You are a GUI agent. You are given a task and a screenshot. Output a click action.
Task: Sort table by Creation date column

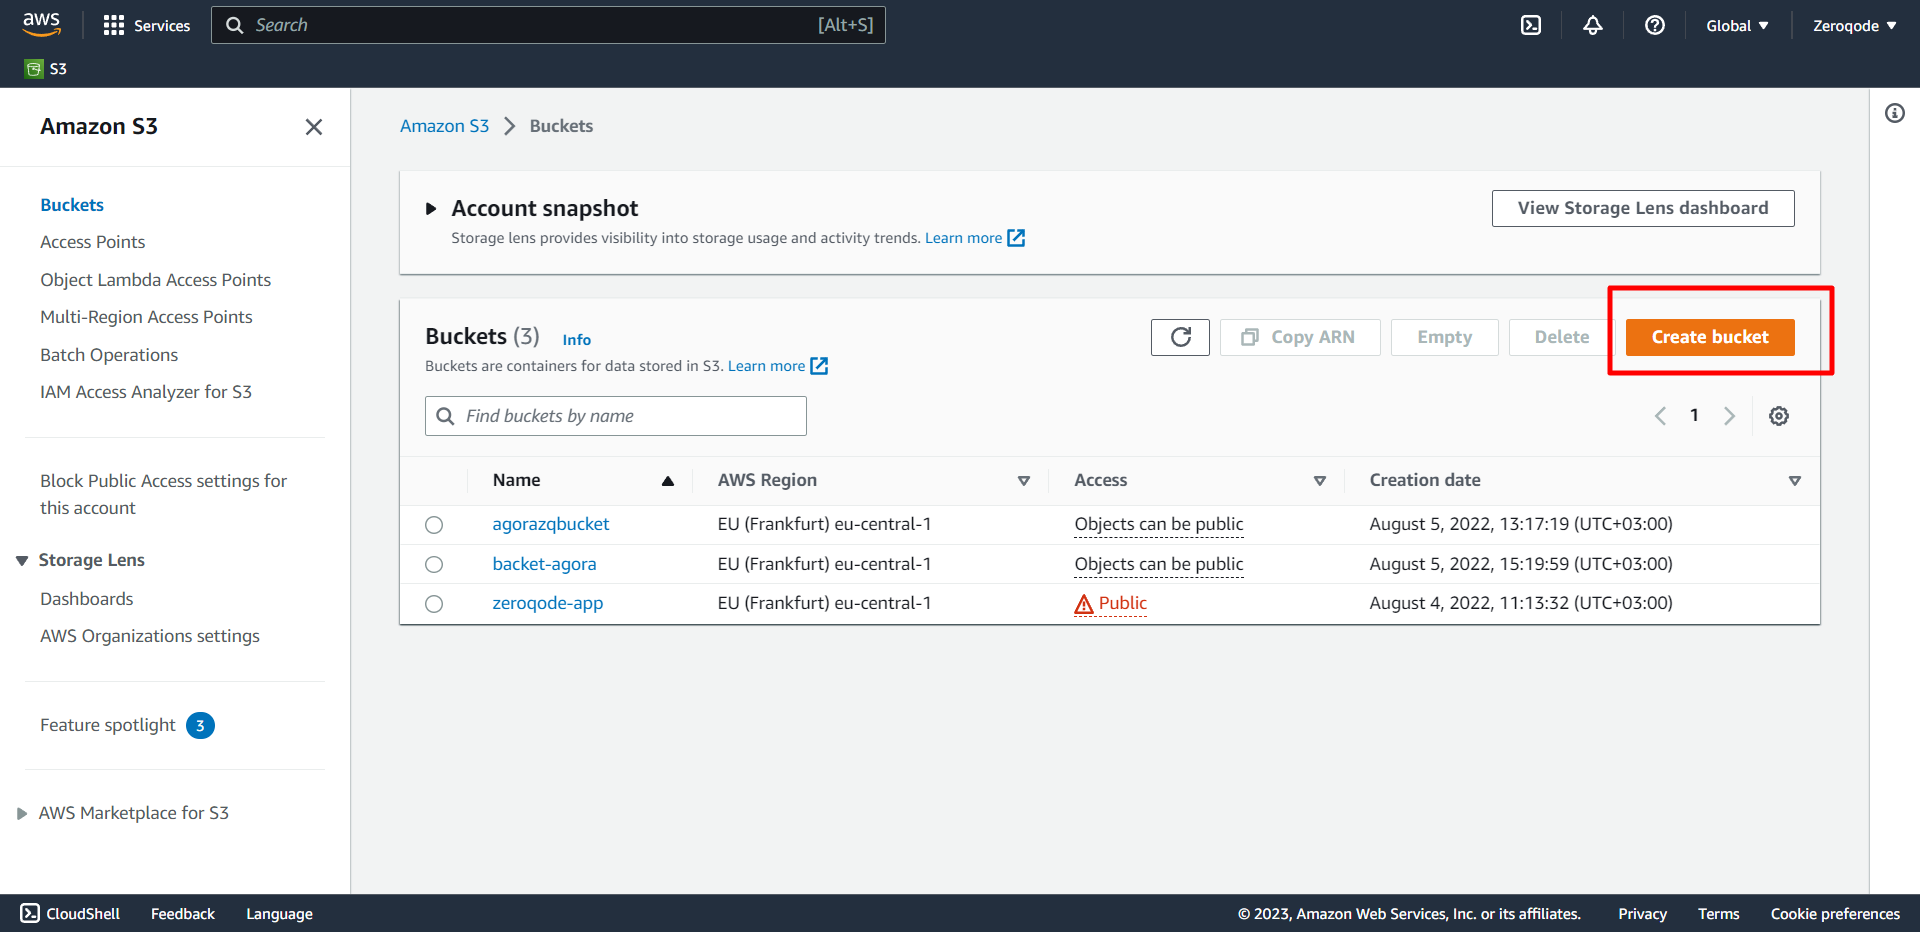[1424, 480]
